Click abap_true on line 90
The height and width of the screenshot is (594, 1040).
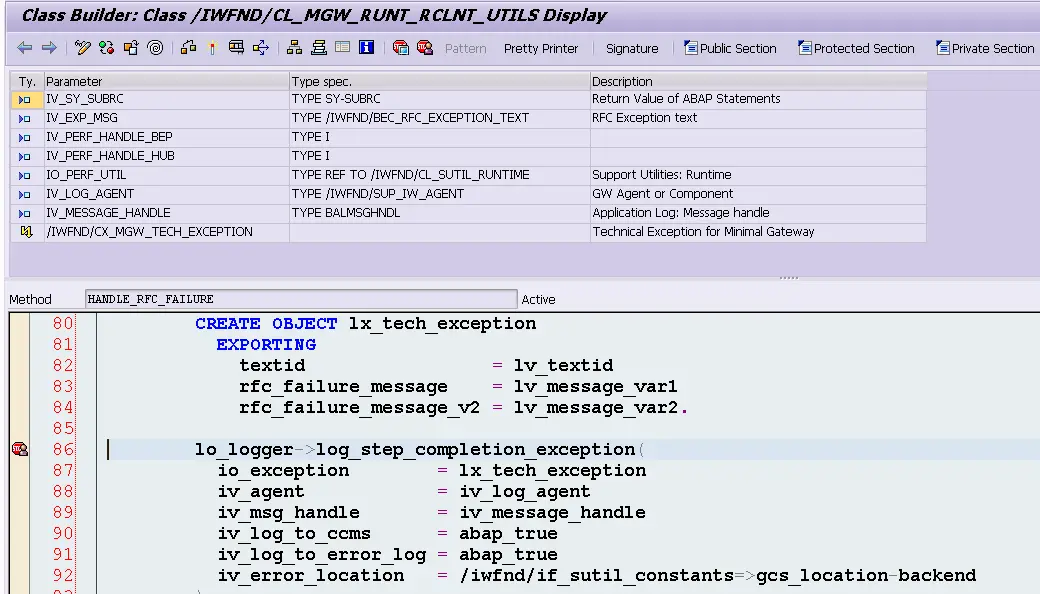click(508, 534)
